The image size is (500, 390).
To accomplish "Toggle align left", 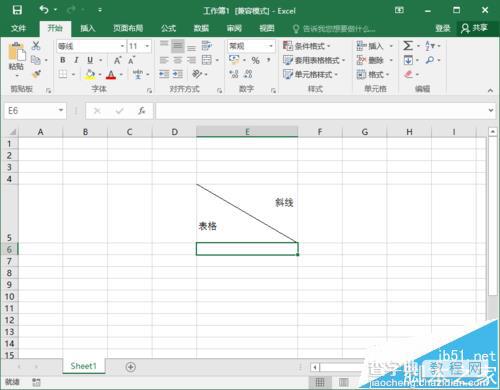I will click(164, 60).
